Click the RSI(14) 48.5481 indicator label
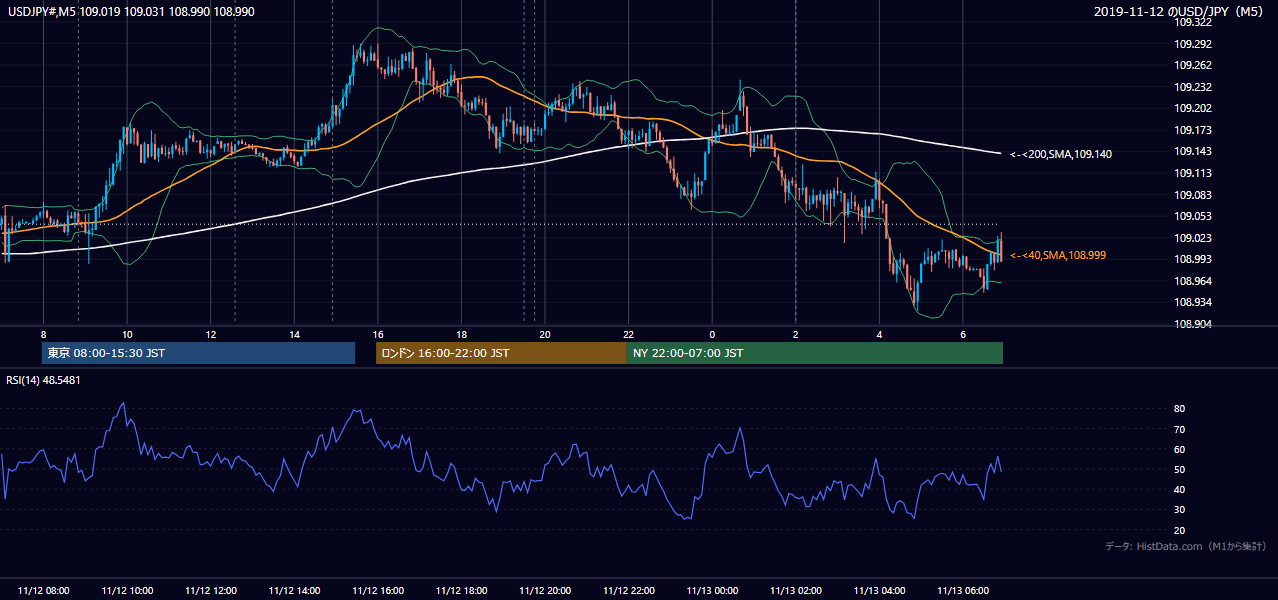Screen dimensions: 1278x600 tap(44, 380)
